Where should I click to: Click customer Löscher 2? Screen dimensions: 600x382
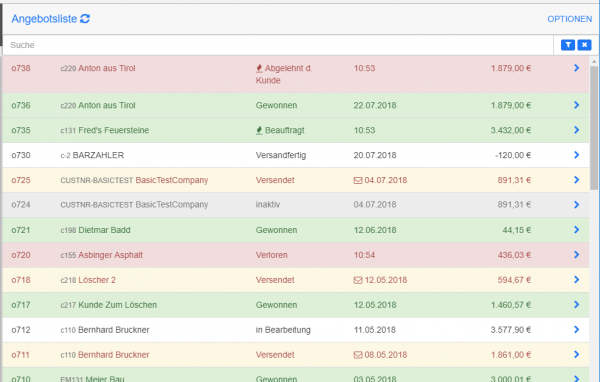coord(97,280)
